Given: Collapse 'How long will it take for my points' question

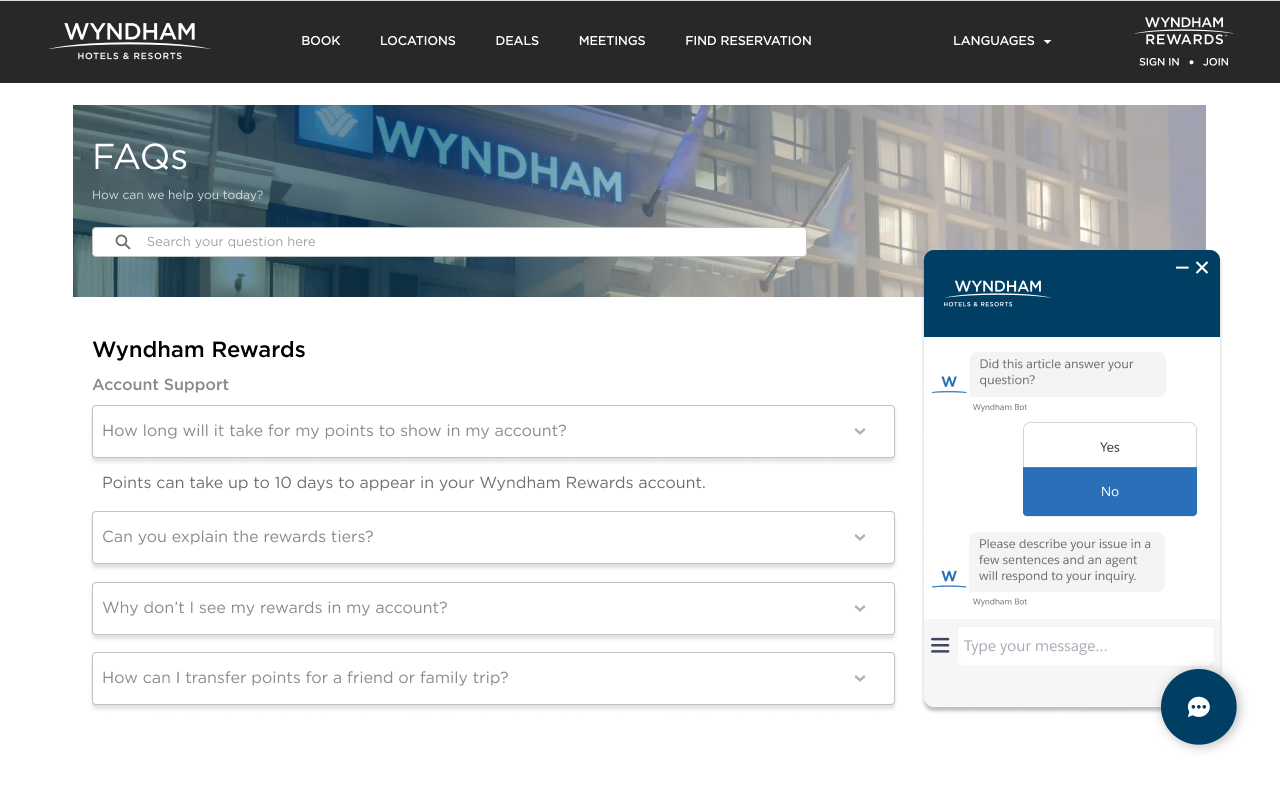Looking at the screenshot, I should [x=493, y=431].
